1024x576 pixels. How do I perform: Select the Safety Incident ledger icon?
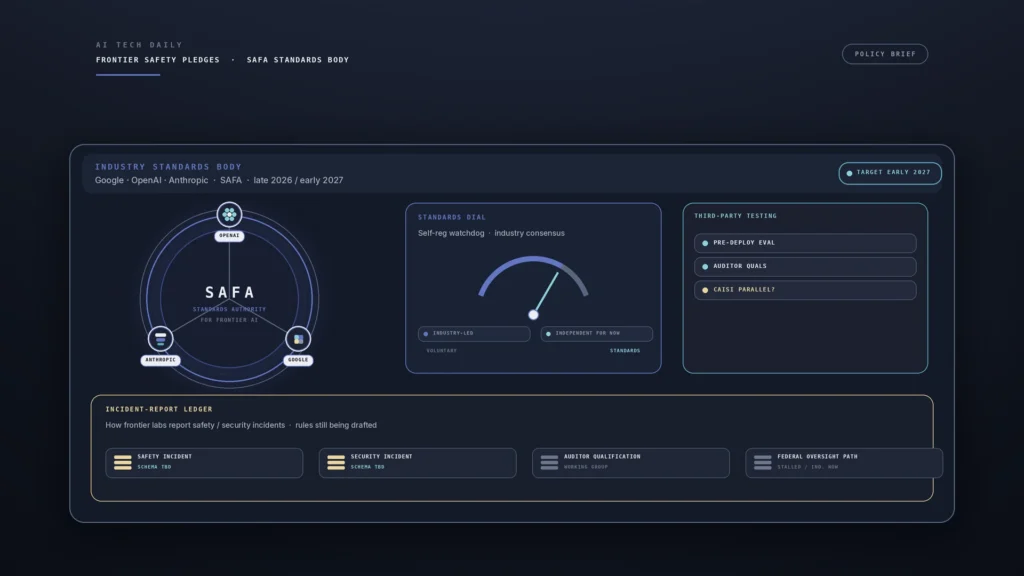point(123,462)
